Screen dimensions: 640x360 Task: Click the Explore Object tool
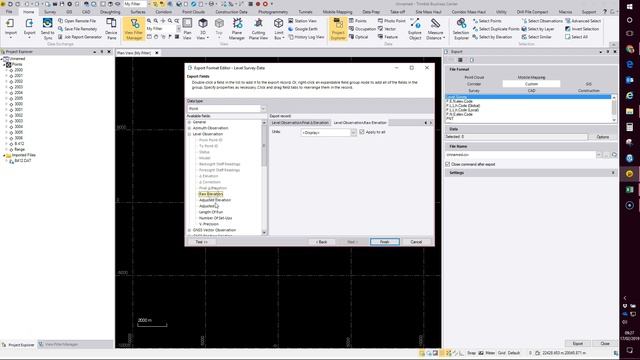point(415,28)
